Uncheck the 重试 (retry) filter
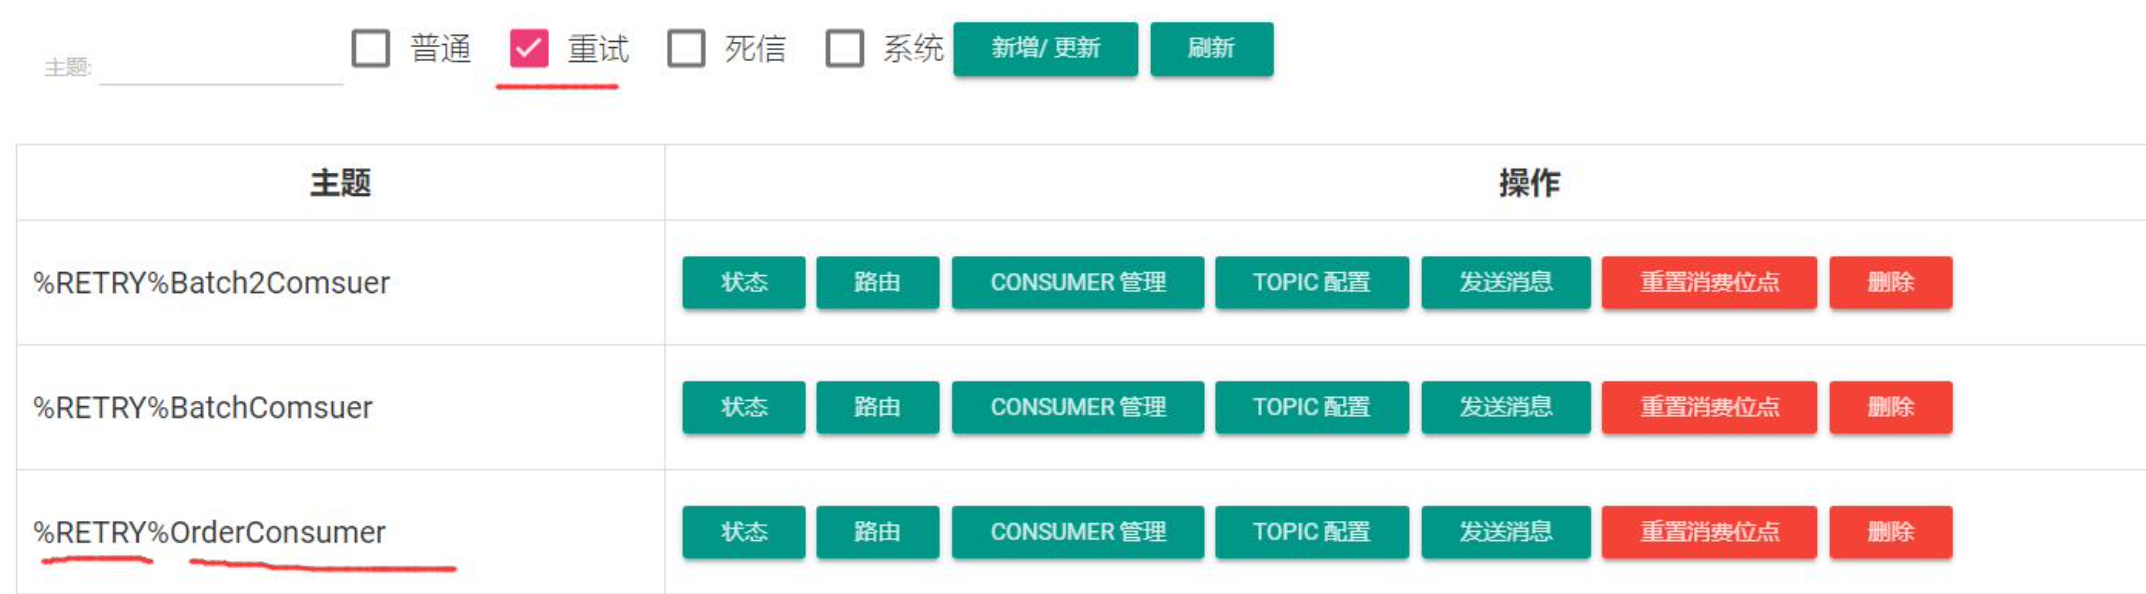The height and width of the screenshot is (594, 2146). click(x=530, y=44)
